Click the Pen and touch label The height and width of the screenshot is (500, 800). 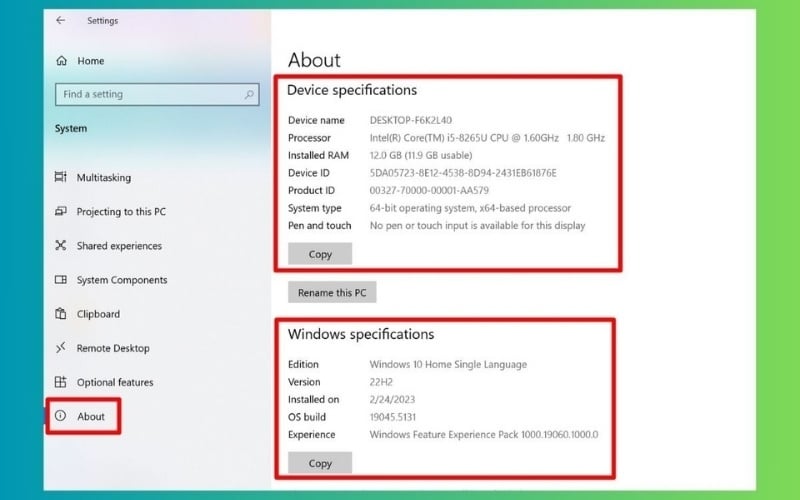point(320,226)
